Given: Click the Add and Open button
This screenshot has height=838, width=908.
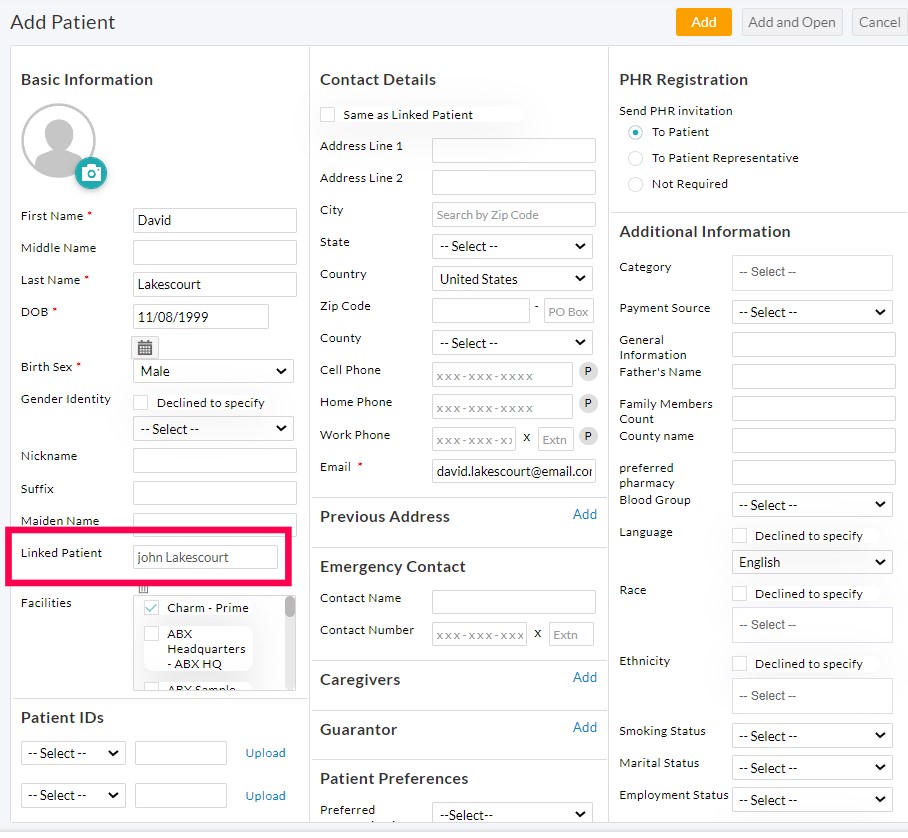Looking at the screenshot, I should click(791, 21).
